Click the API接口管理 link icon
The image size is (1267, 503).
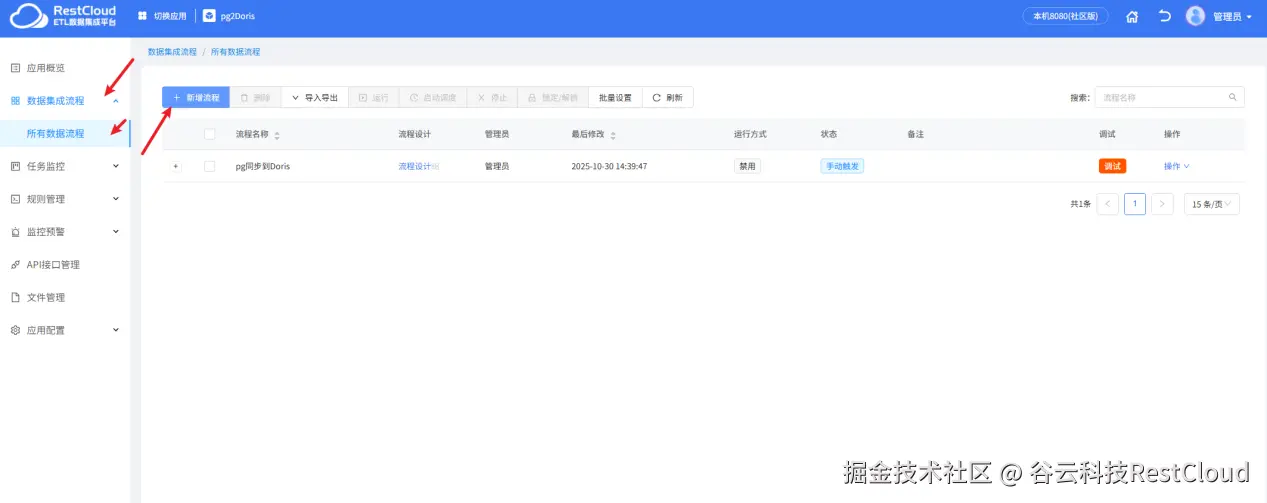coord(15,265)
